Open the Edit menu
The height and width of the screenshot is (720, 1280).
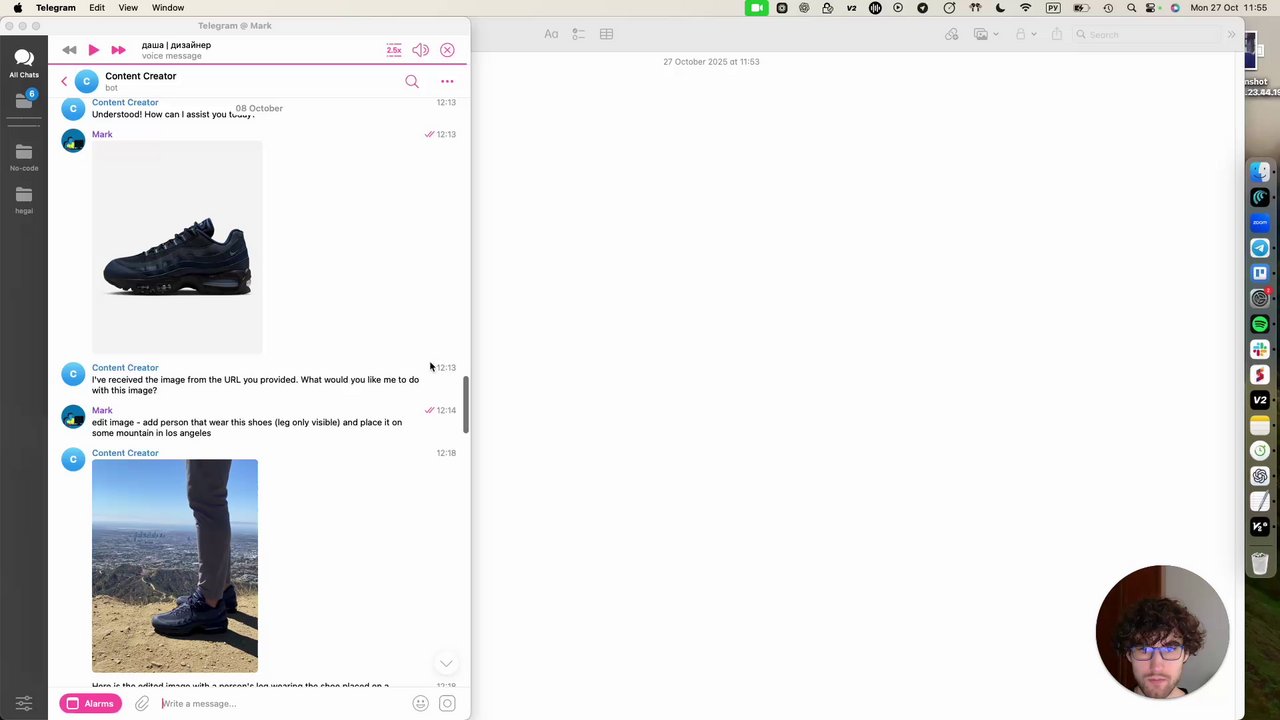[x=97, y=8]
